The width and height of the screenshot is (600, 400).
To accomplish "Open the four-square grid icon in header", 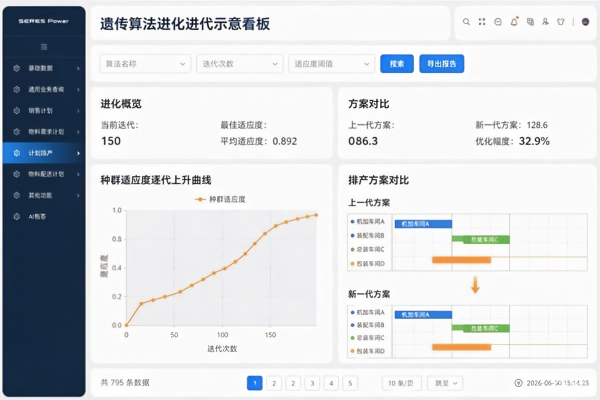I will pos(482,22).
